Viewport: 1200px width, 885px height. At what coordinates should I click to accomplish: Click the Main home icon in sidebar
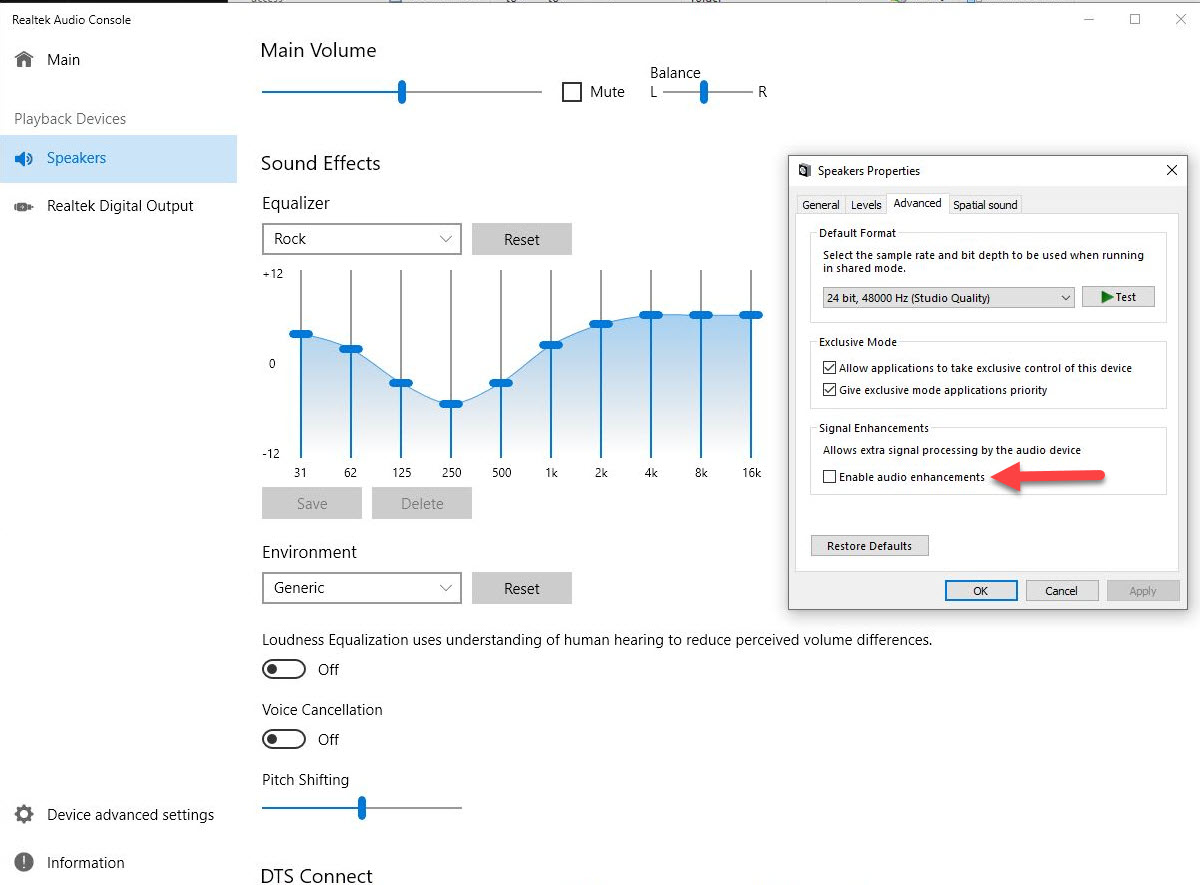pos(22,59)
